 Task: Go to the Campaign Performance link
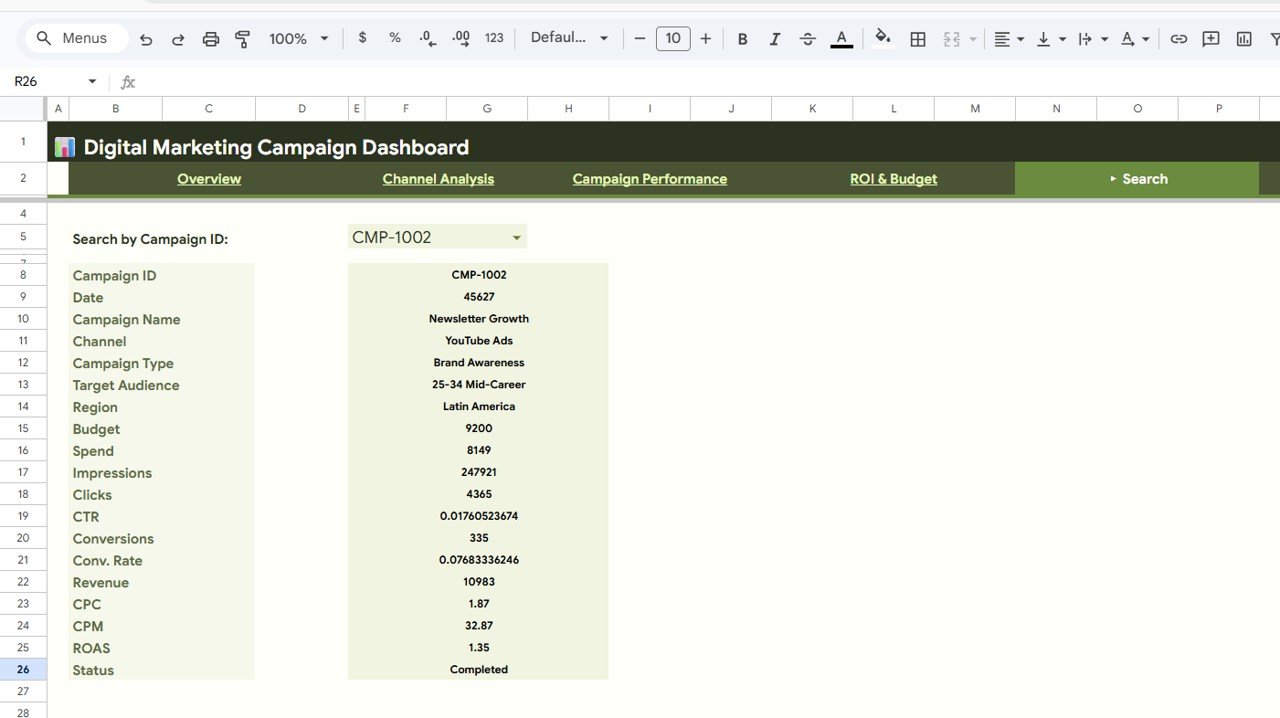tap(649, 178)
